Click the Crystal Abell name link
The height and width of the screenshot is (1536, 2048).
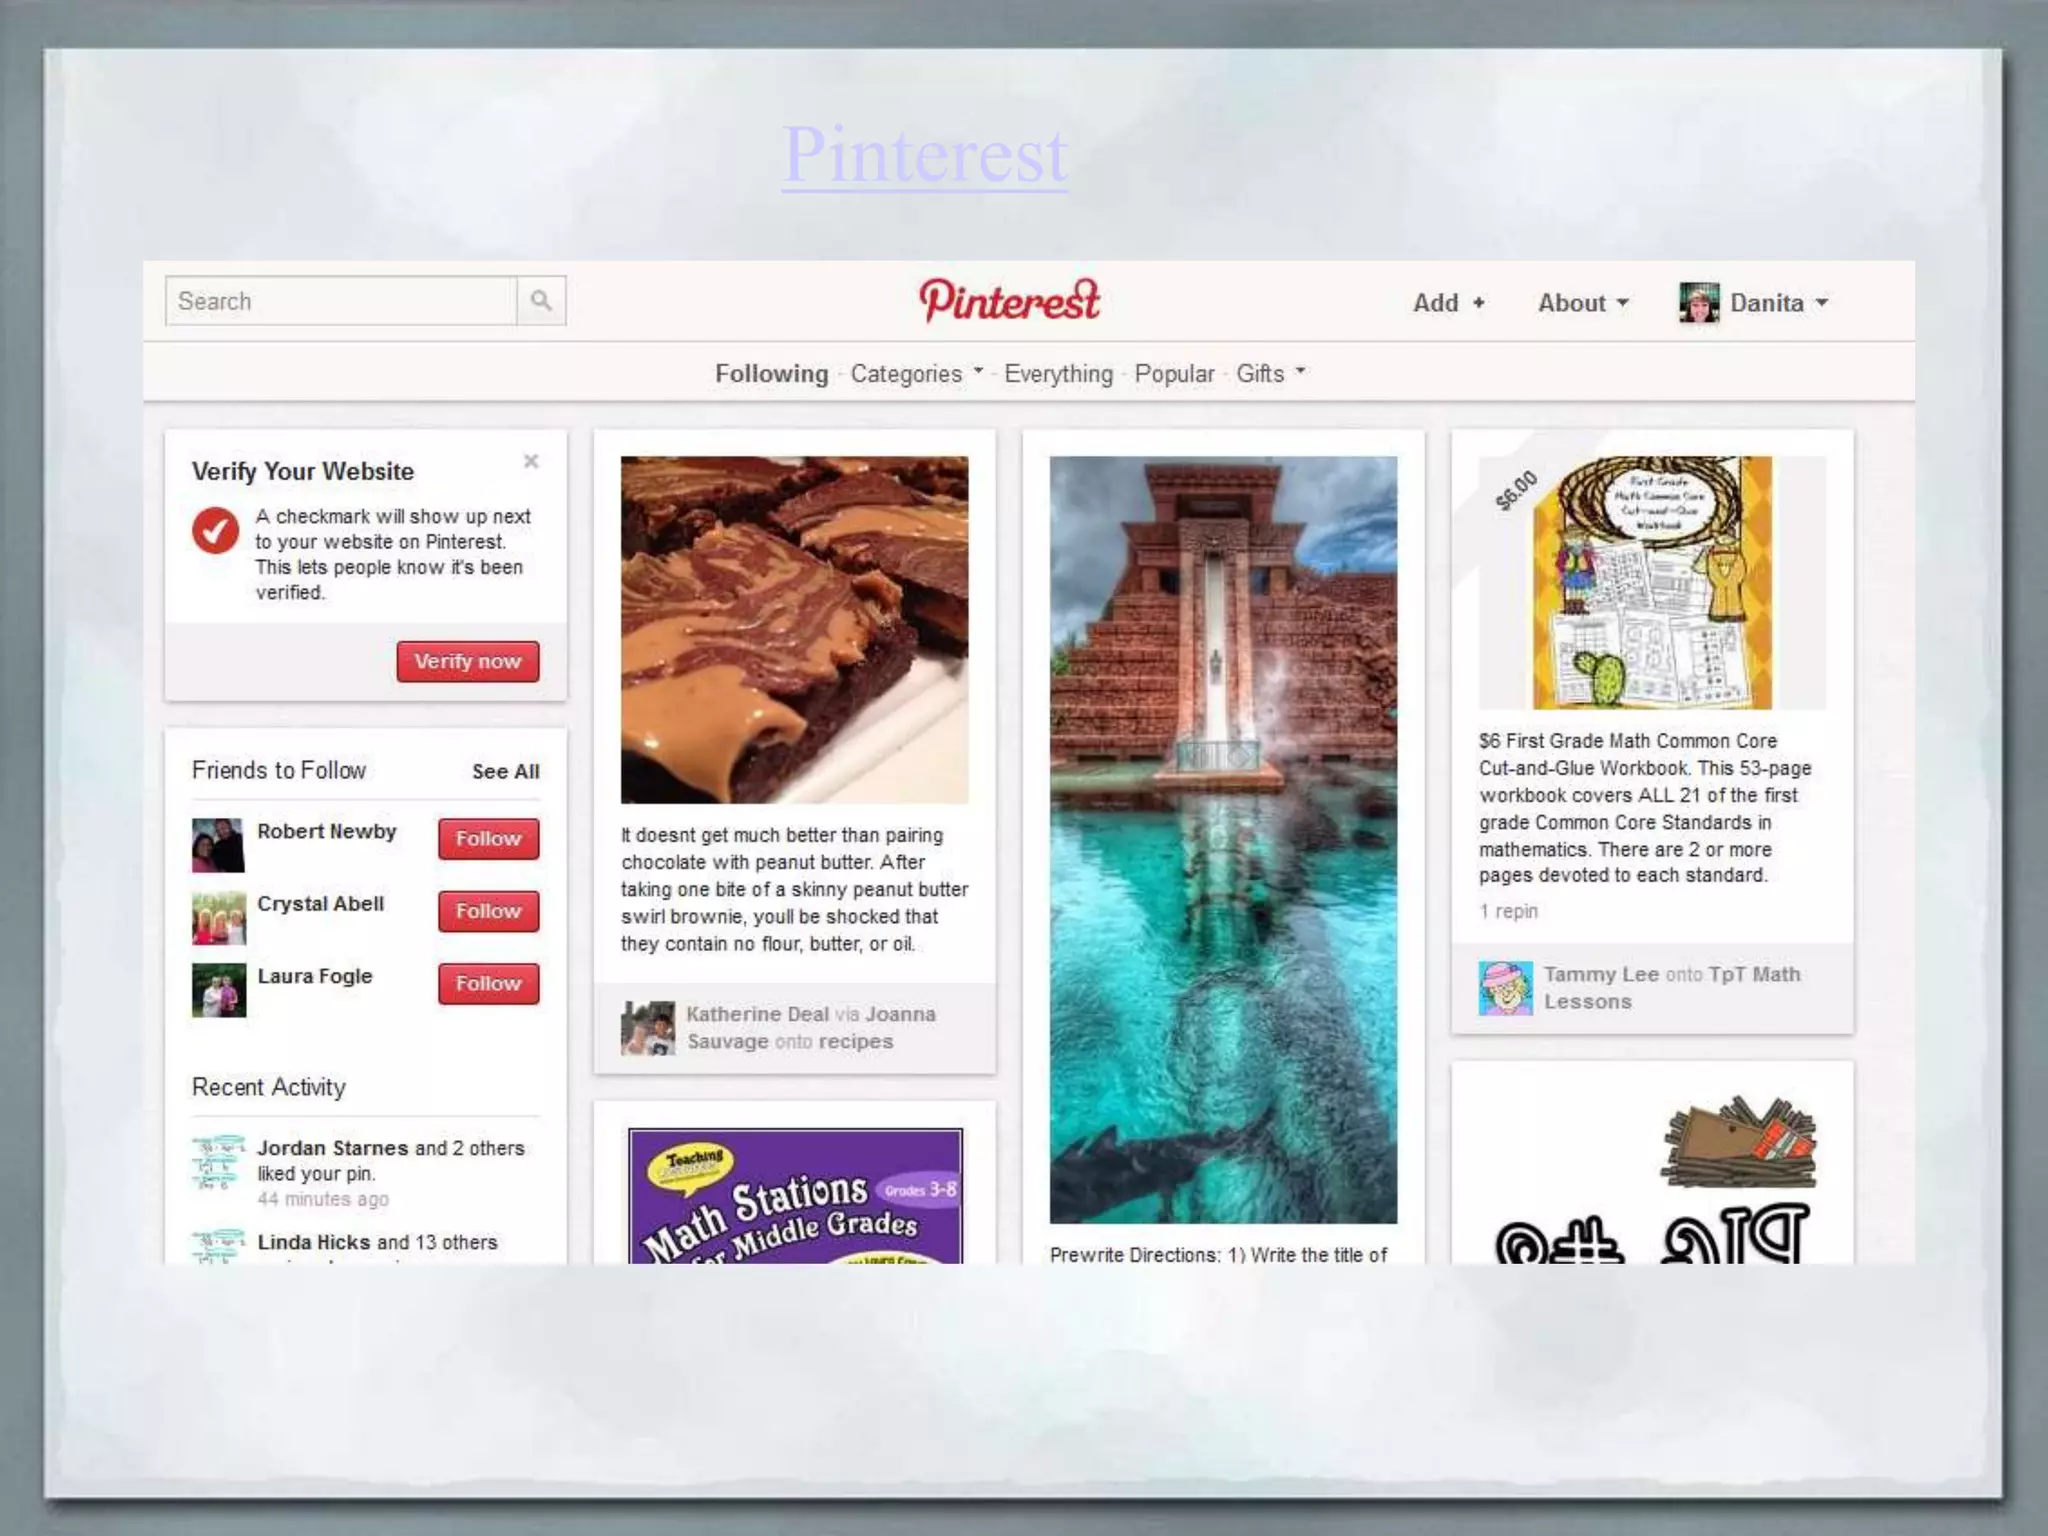(321, 904)
